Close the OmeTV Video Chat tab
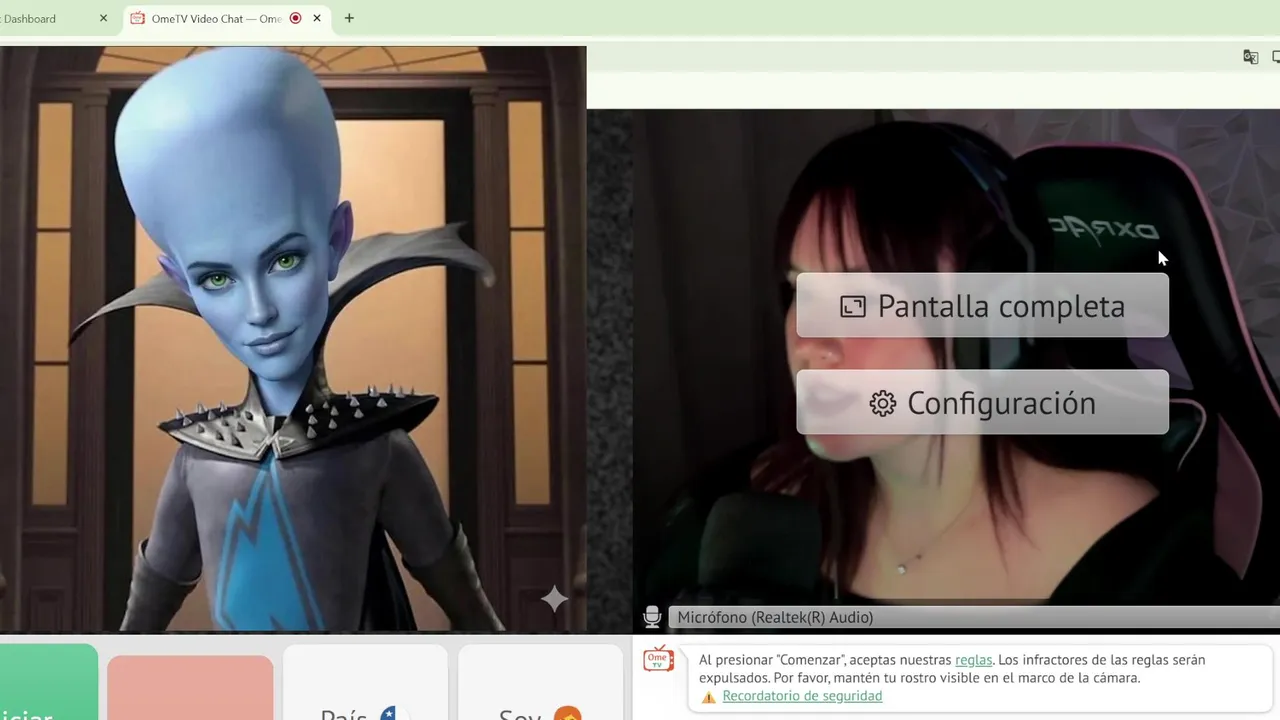This screenshot has width=1280, height=720. (x=317, y=18)
